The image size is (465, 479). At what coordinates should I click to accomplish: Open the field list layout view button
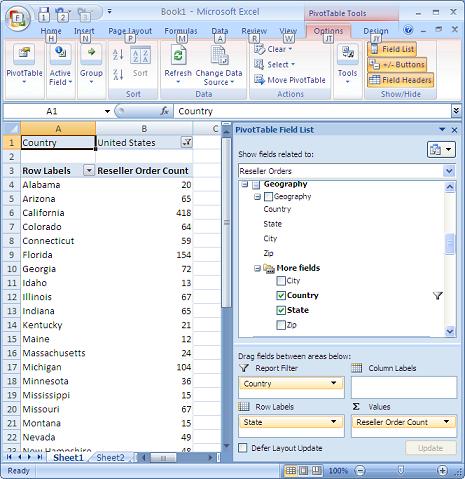pos(441,150)
